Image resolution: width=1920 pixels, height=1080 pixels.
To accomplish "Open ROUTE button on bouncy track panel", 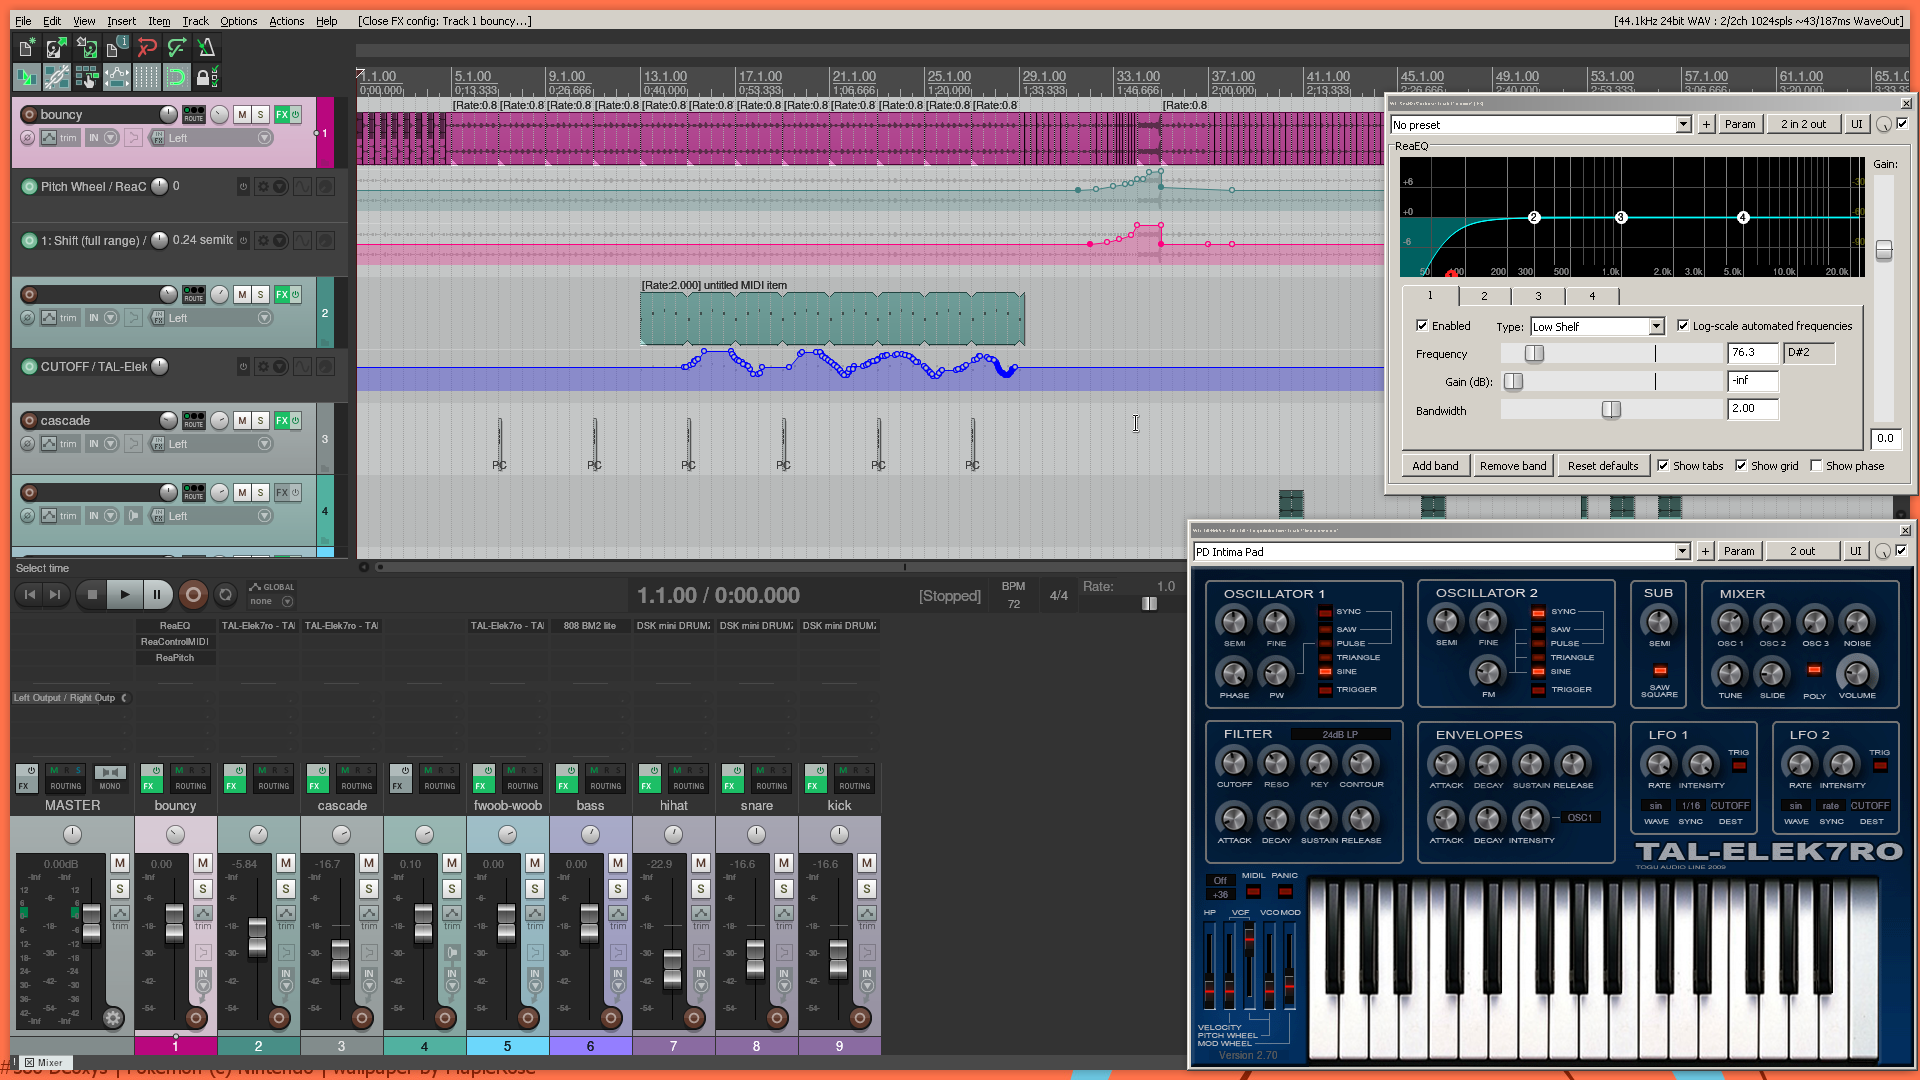I will click(x=194, y=115).
